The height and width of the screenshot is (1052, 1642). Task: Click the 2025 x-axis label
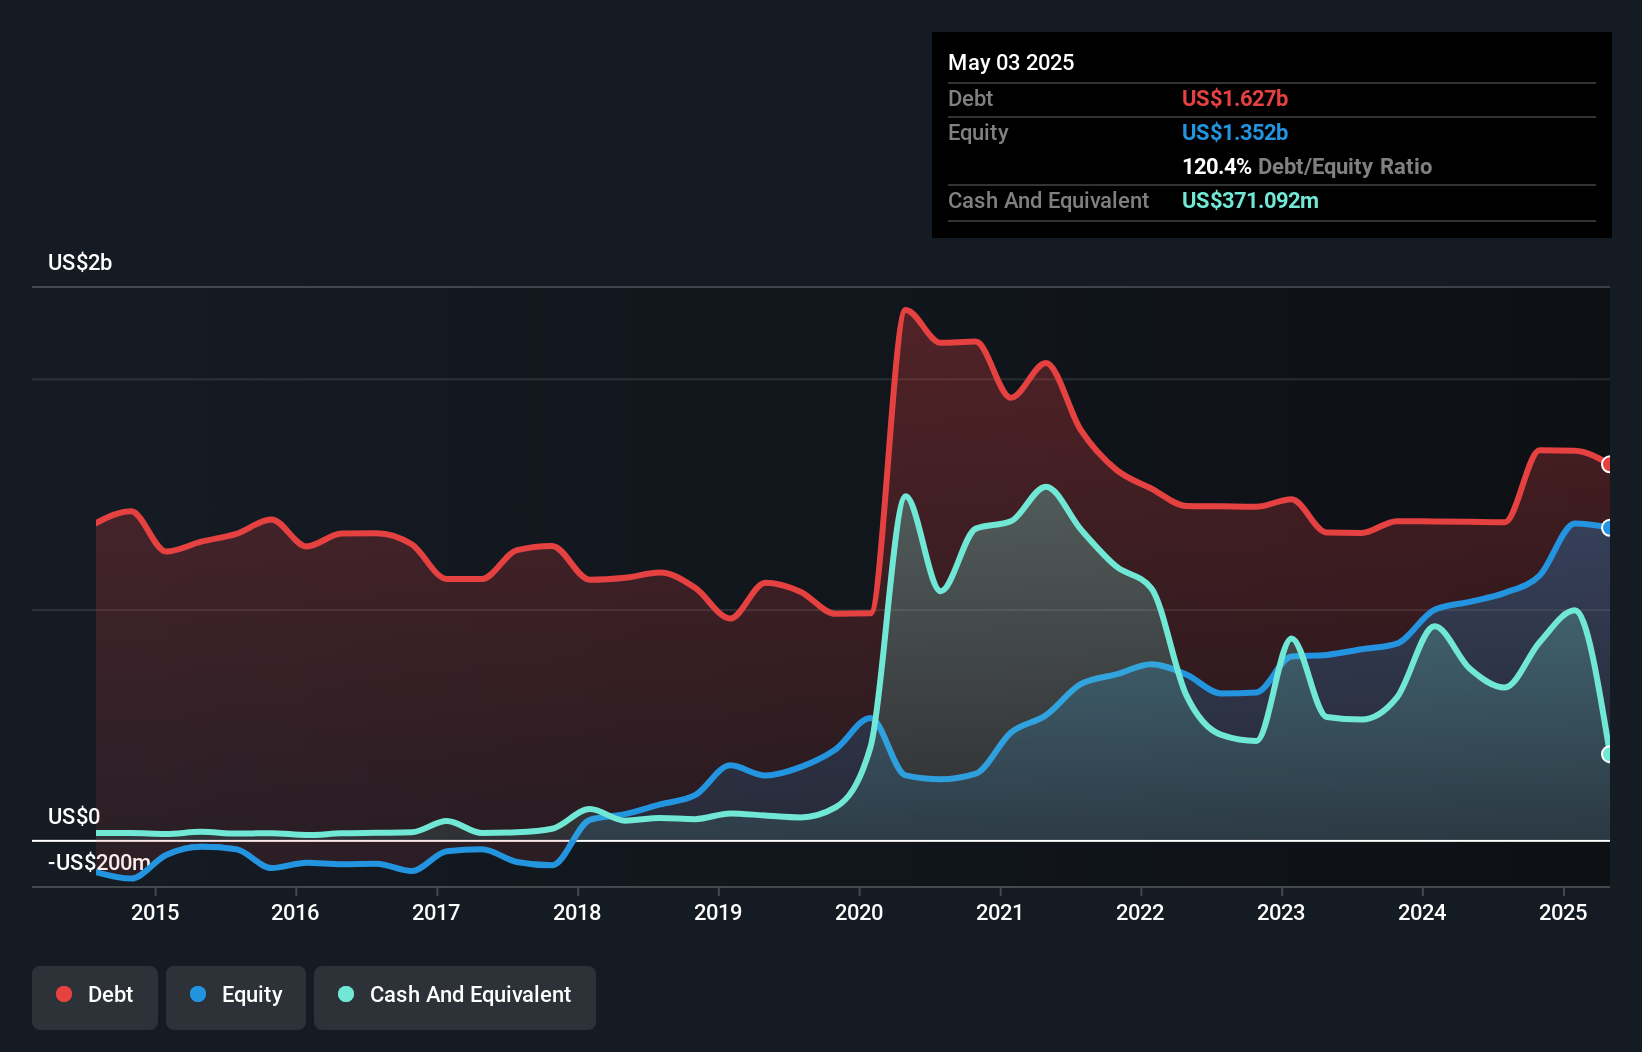[1563, 912]
